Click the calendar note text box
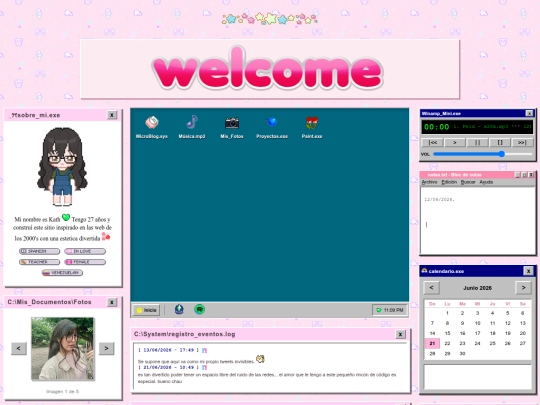Image resolution: width=540 pixels, height=405 pixels. click(478, 377)
